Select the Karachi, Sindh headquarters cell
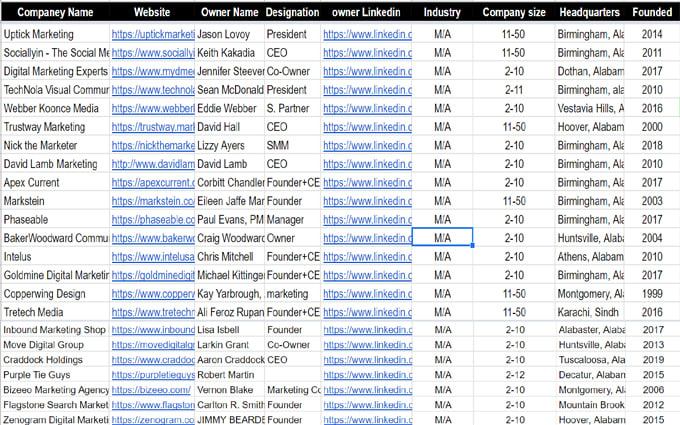 point(589,313)
